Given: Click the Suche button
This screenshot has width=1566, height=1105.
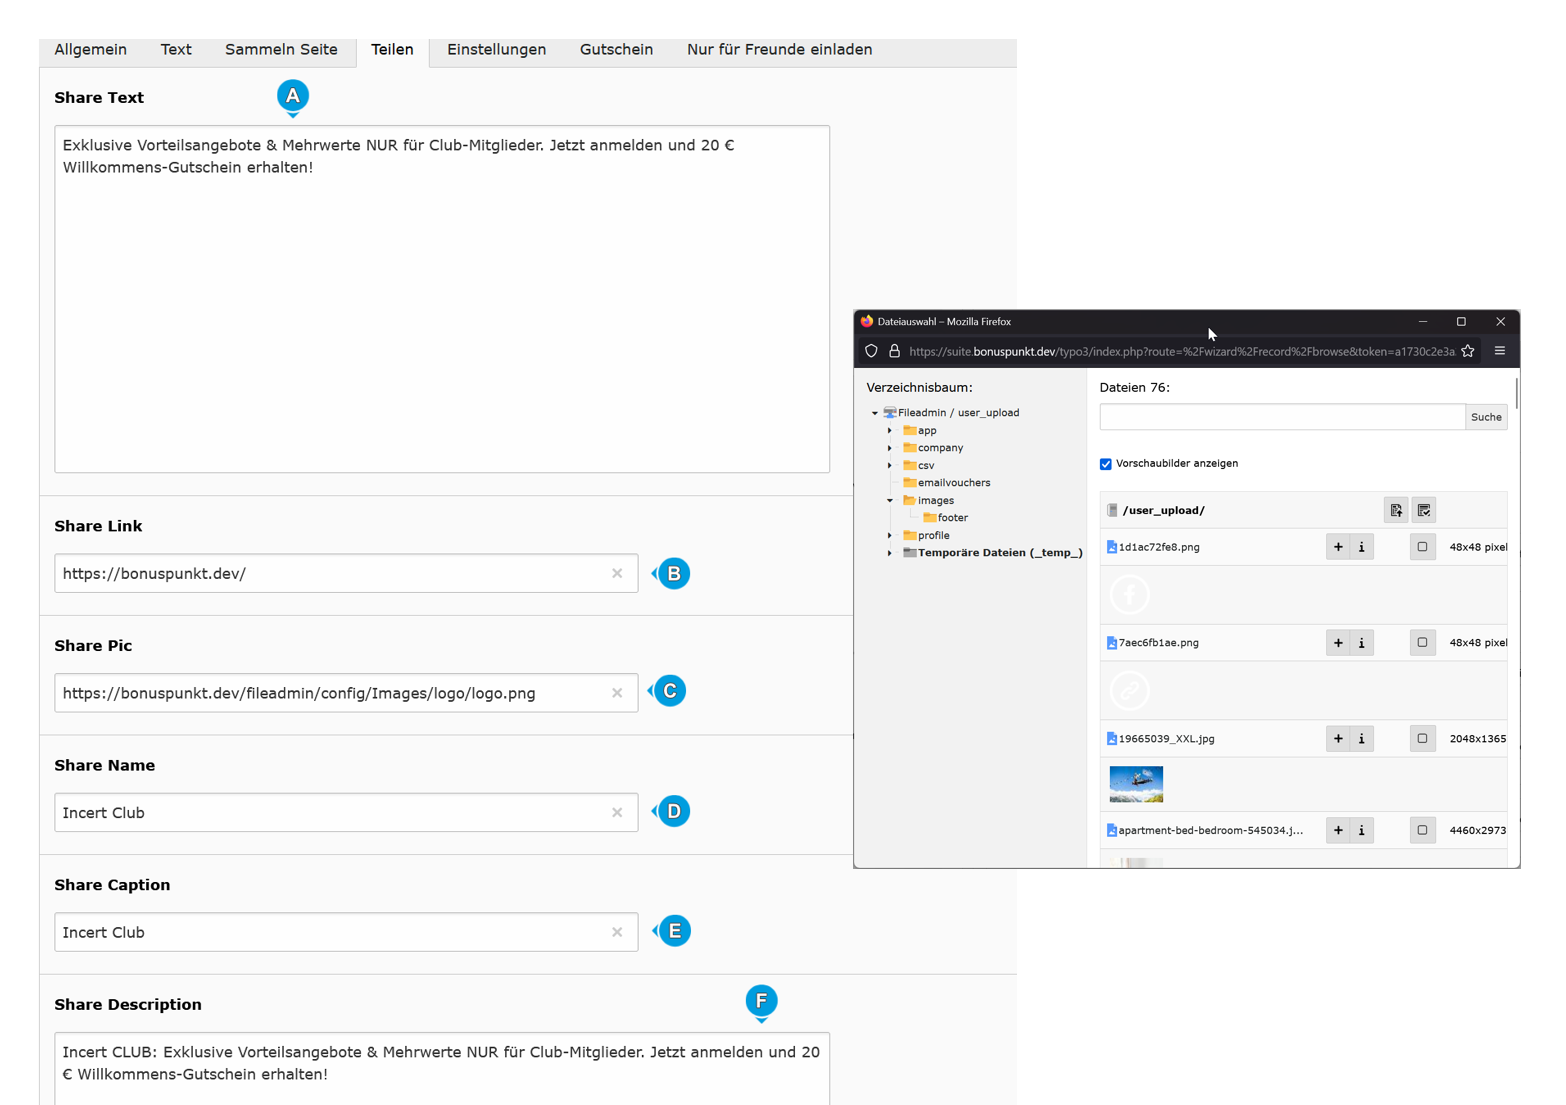Looking at the screenshot, I should click(1486, 417).
